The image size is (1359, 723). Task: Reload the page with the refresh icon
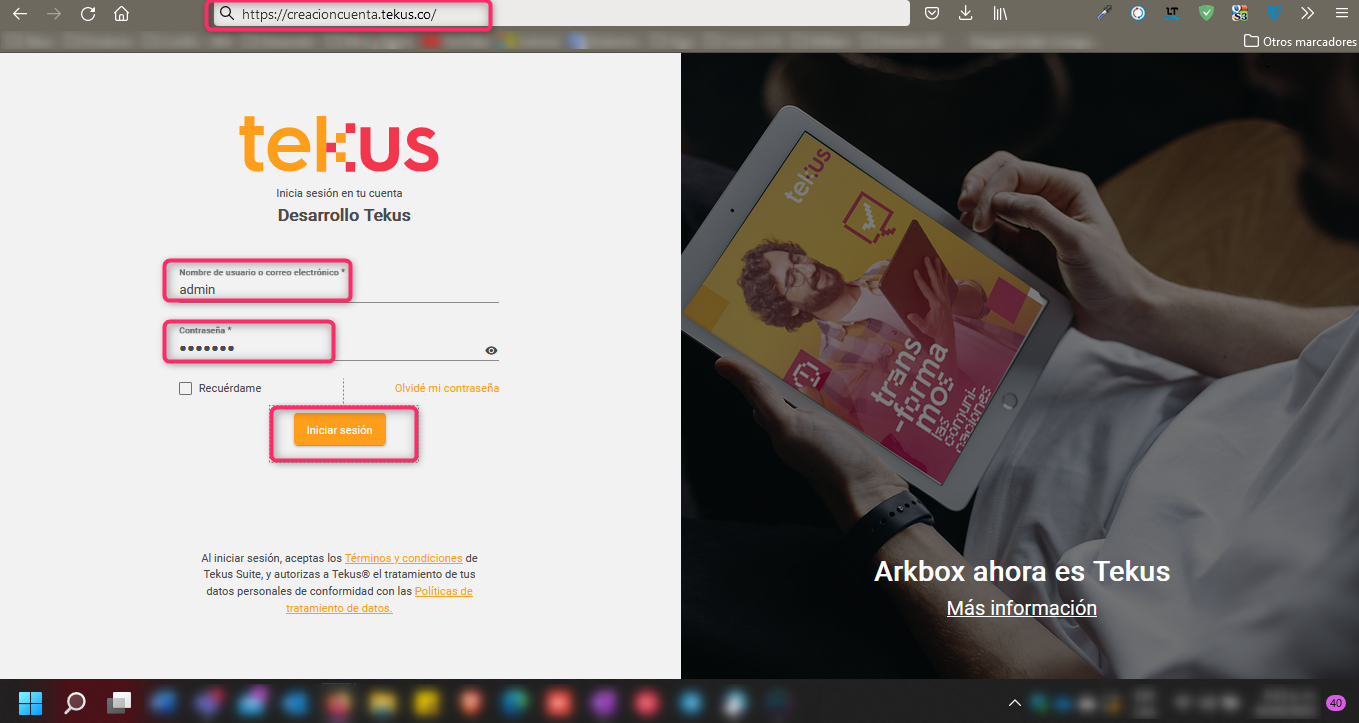(88, 14)
